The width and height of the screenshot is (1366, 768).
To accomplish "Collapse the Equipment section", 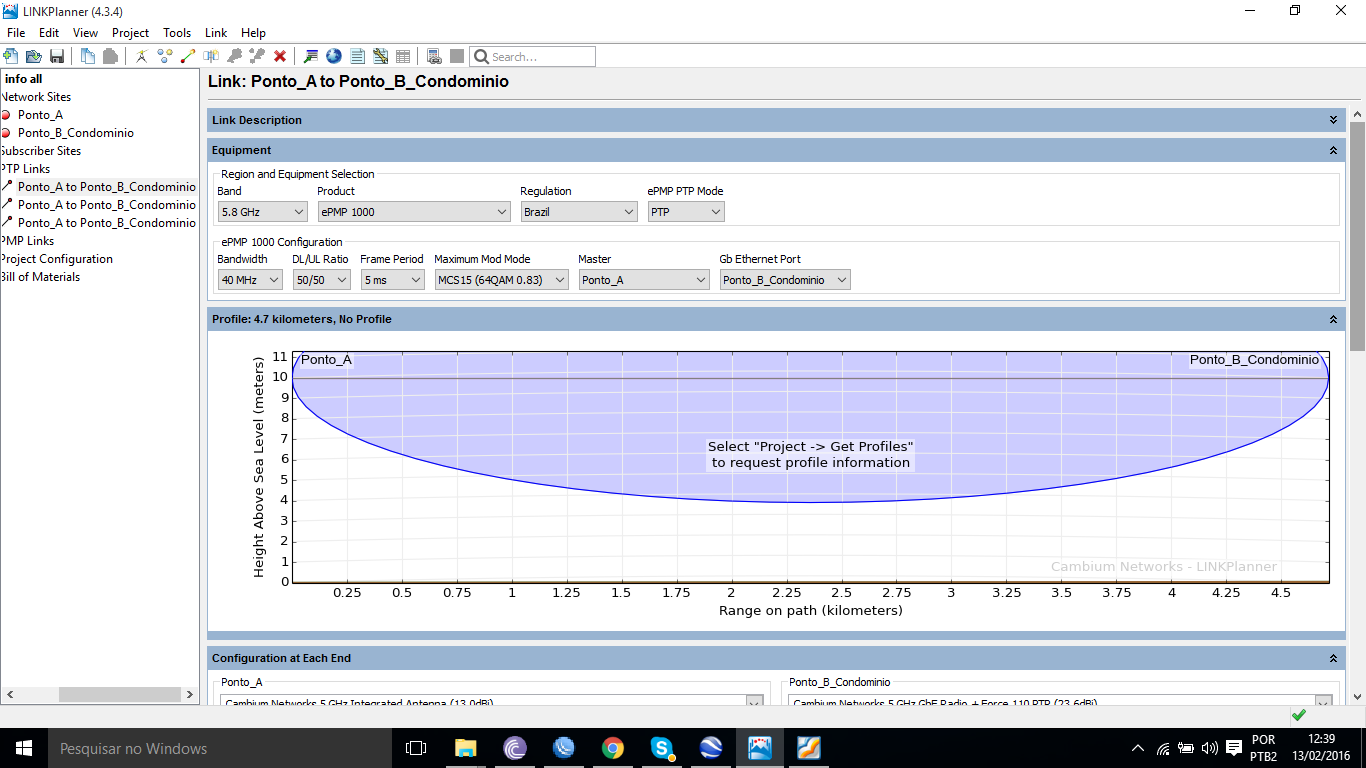I will click(1333, 150).
